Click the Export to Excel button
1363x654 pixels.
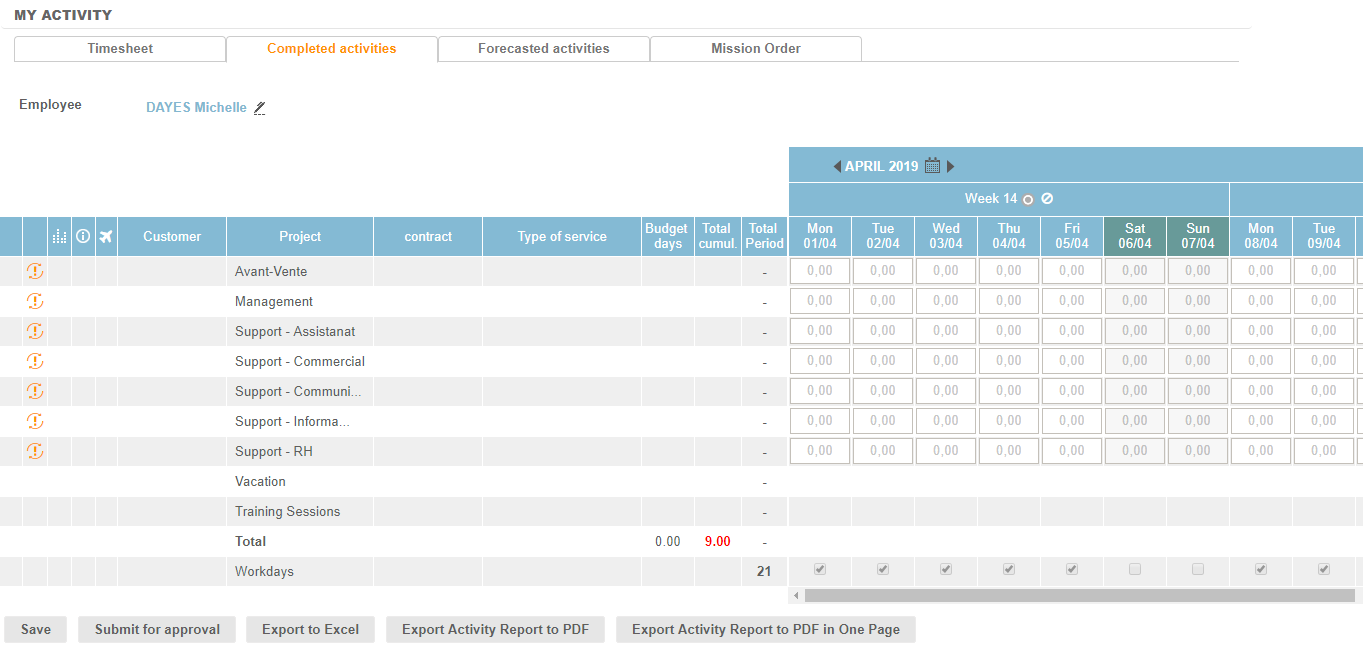pyautogui.click(x=310, y=630)
